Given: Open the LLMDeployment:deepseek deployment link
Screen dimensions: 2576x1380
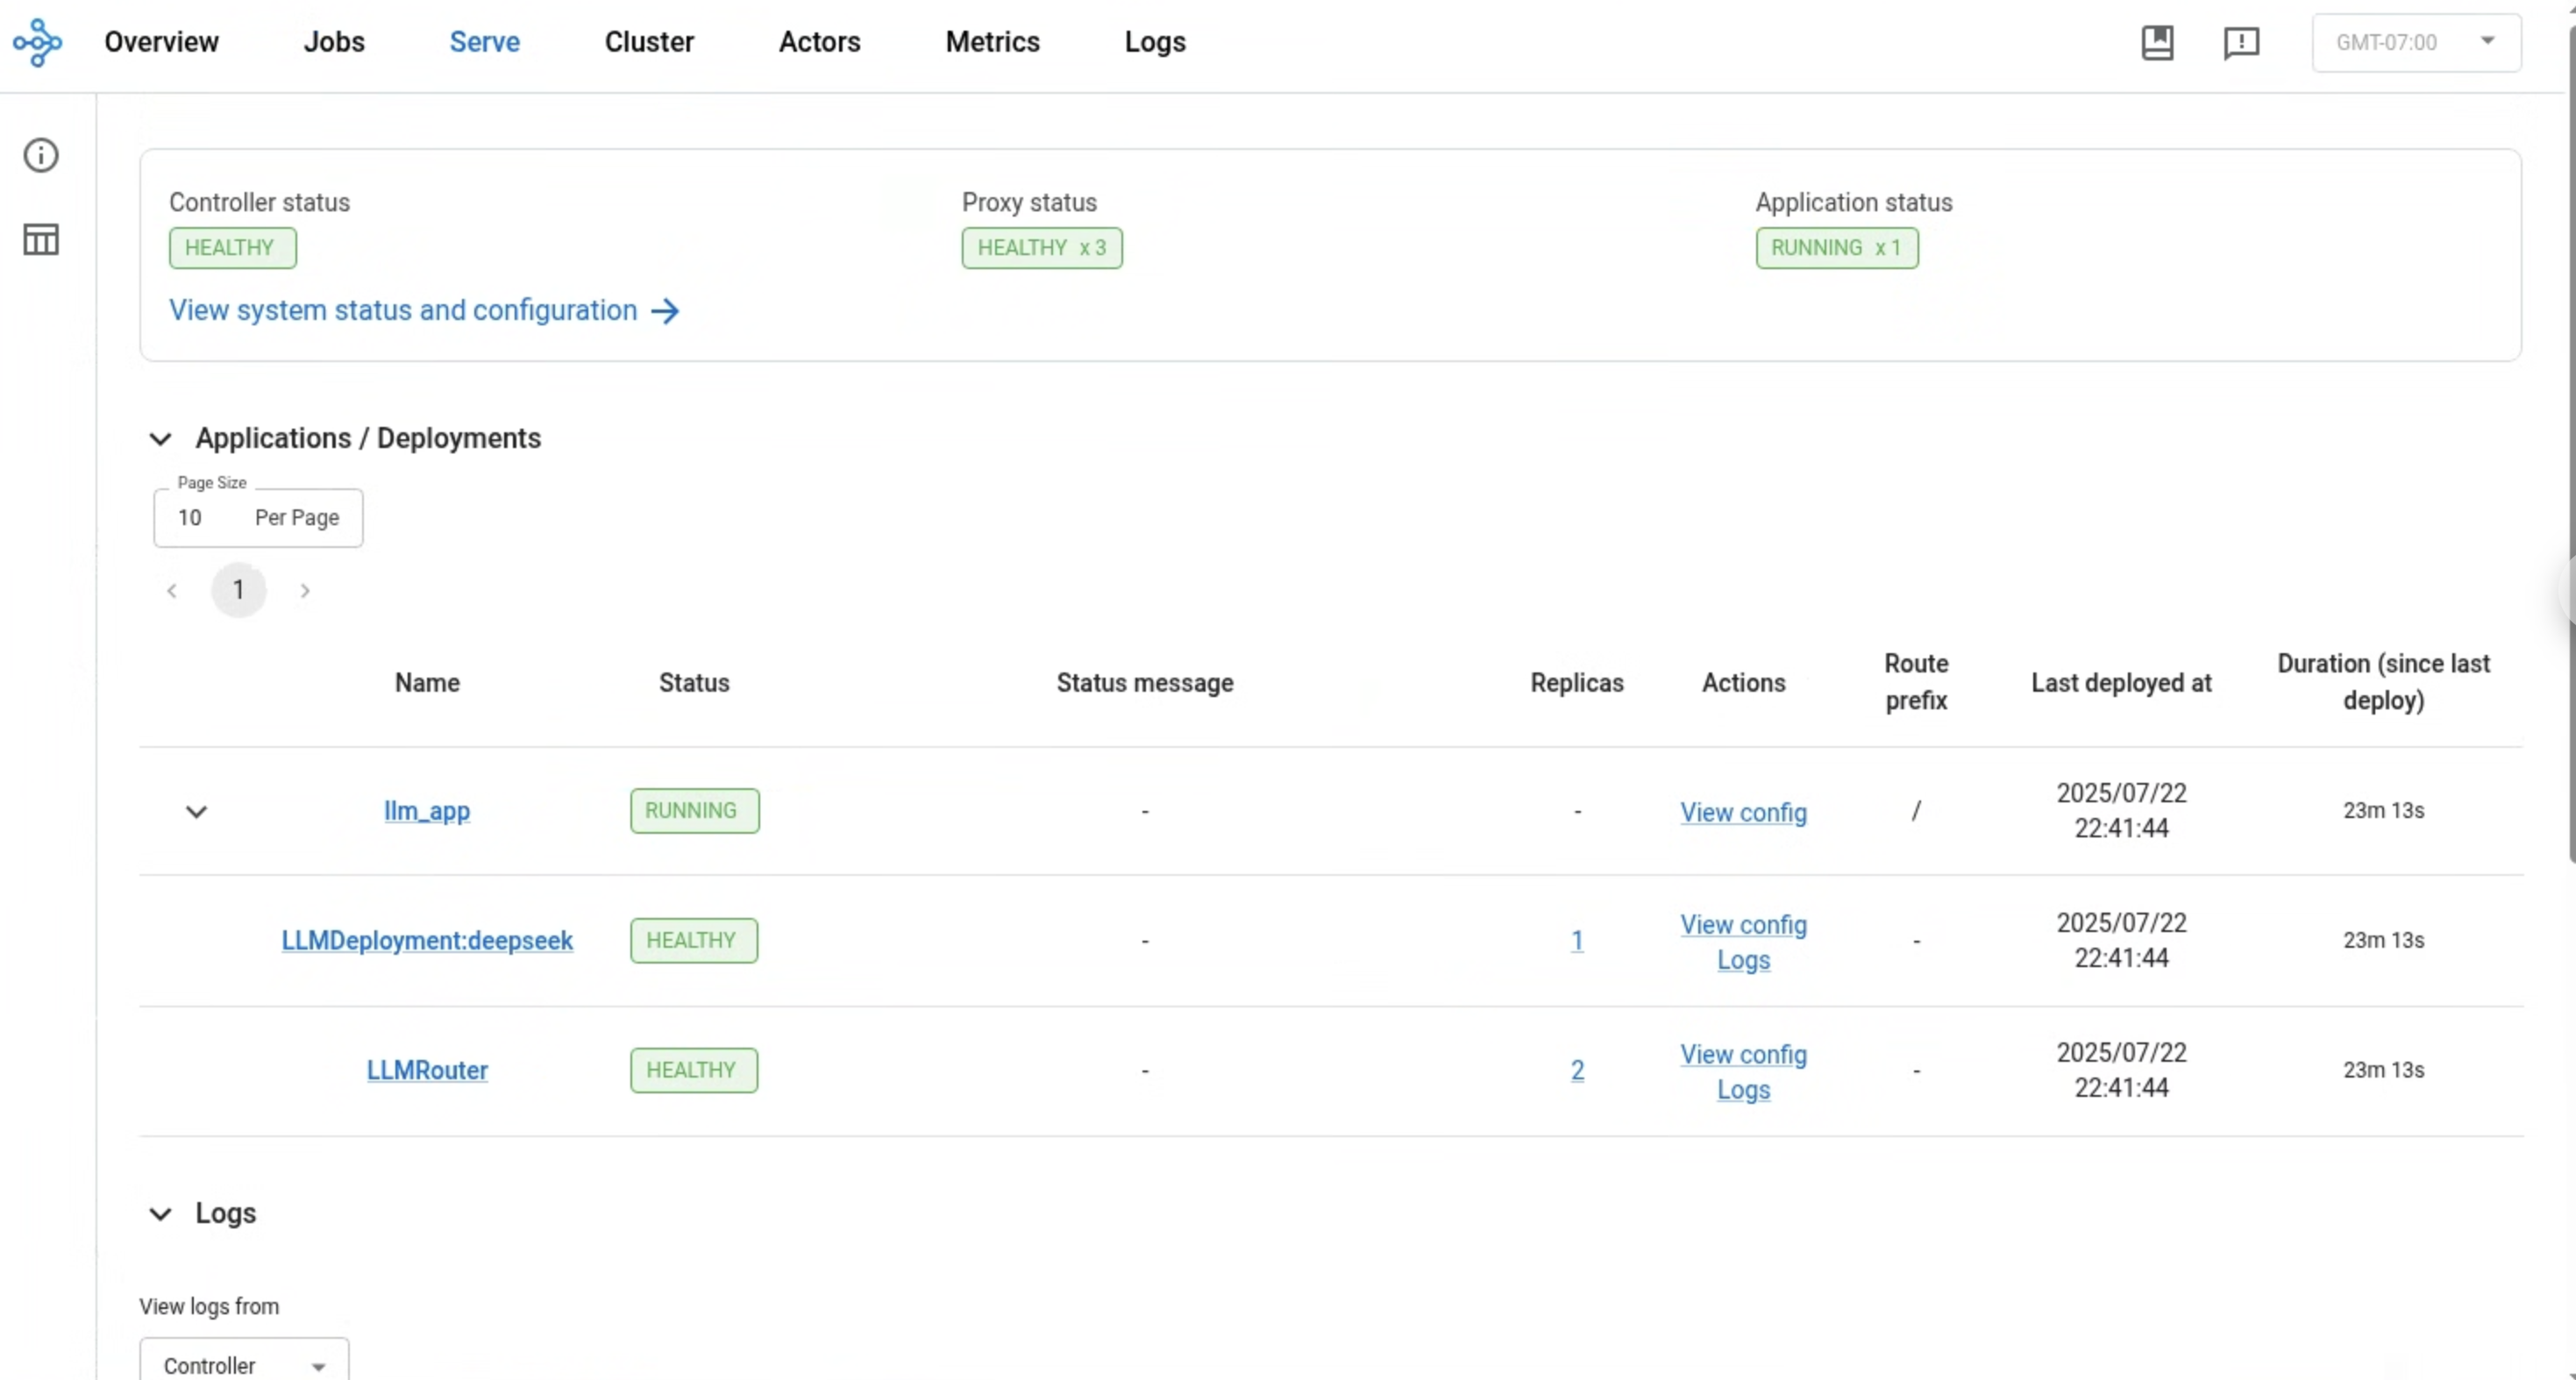Looking at the screenshot, I should (x=427, y=941).
